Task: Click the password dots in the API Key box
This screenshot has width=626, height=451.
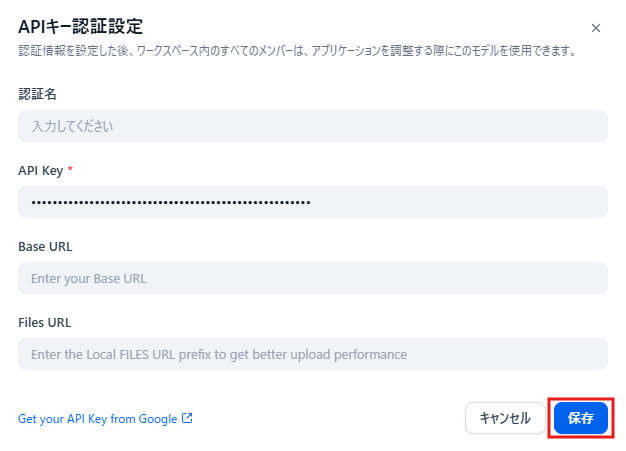Action: [x=171, y=203]
